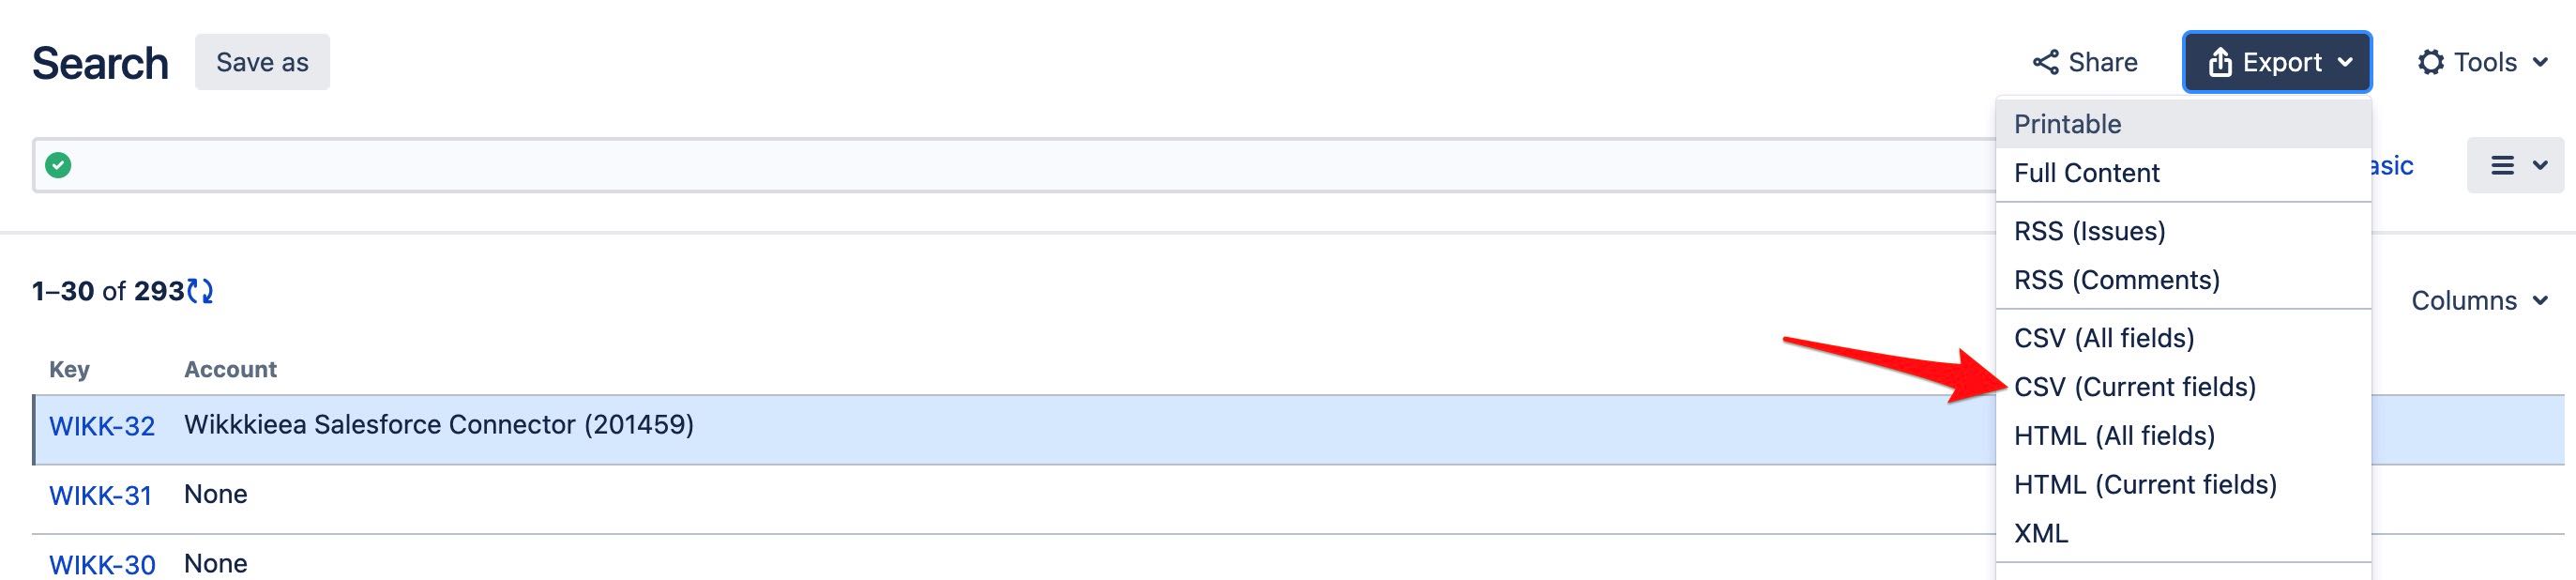Select CSV (Current fields) export
Image resolution: width=2576 pixels, height=580 pixels.
tap(2136, 387)
